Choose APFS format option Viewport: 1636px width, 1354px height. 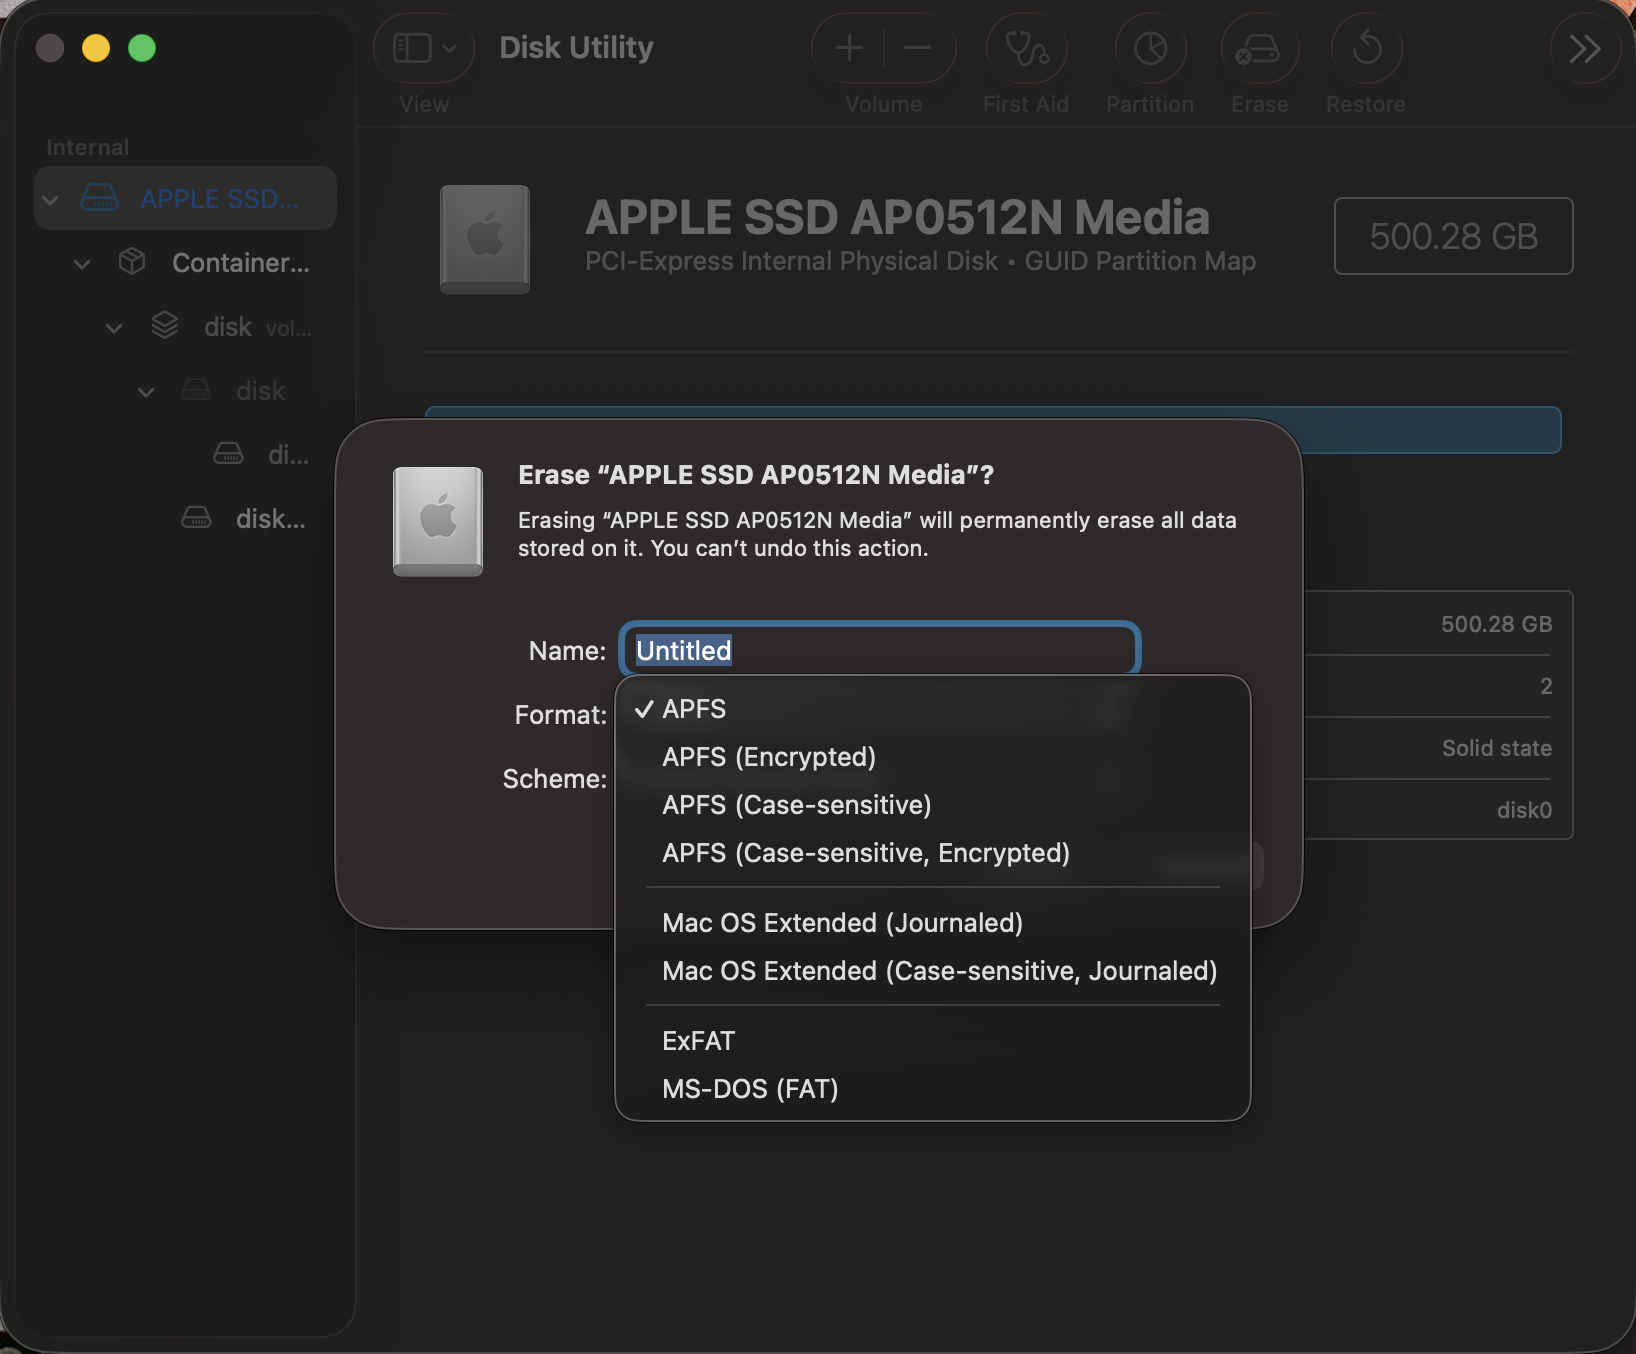point(694,709)
